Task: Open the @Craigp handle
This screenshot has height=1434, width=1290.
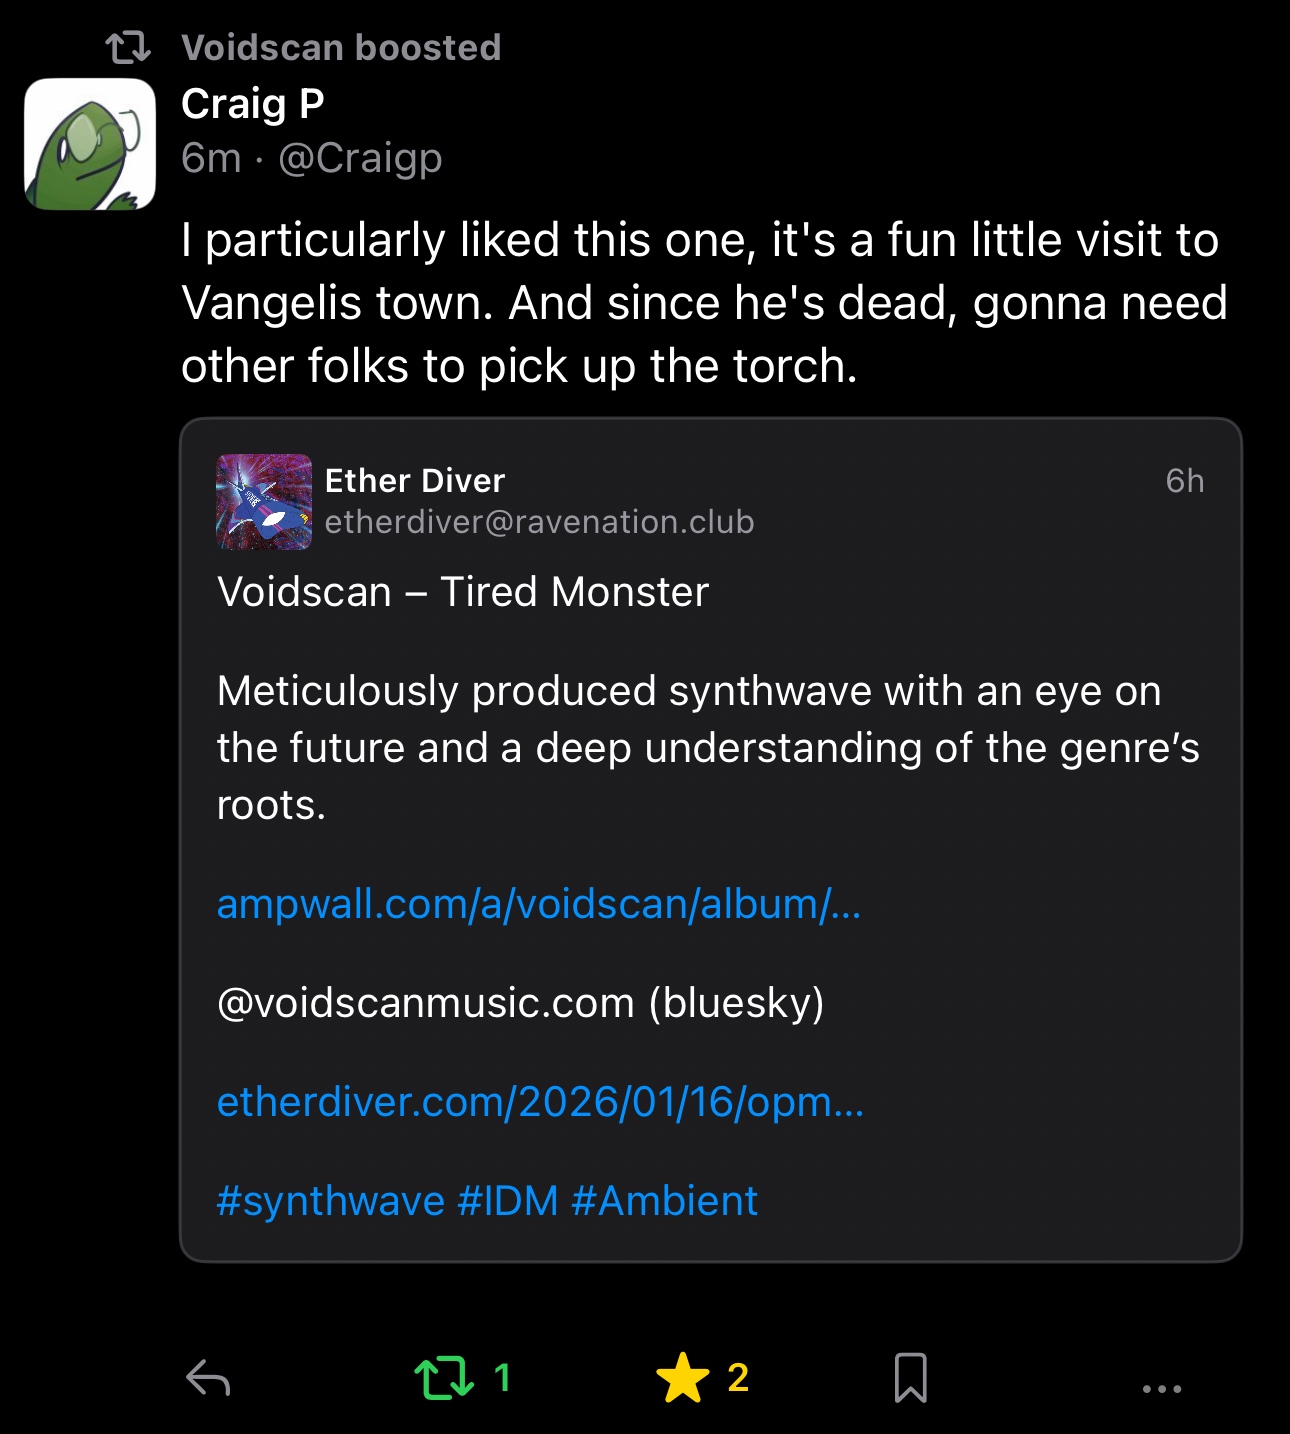Action: click(x=360, y=158)
